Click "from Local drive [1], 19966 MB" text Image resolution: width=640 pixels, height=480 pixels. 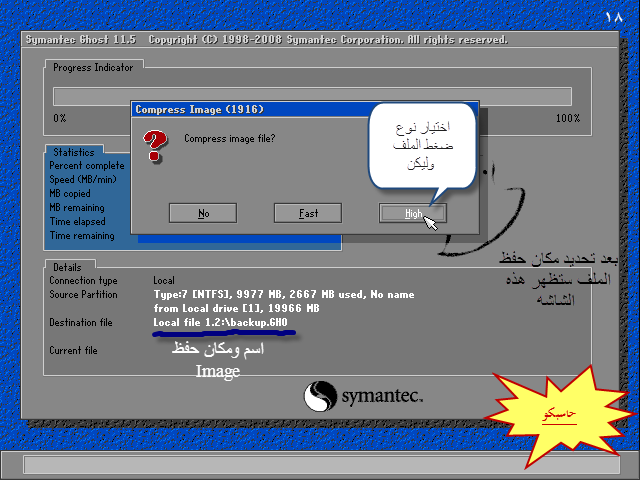236,308
